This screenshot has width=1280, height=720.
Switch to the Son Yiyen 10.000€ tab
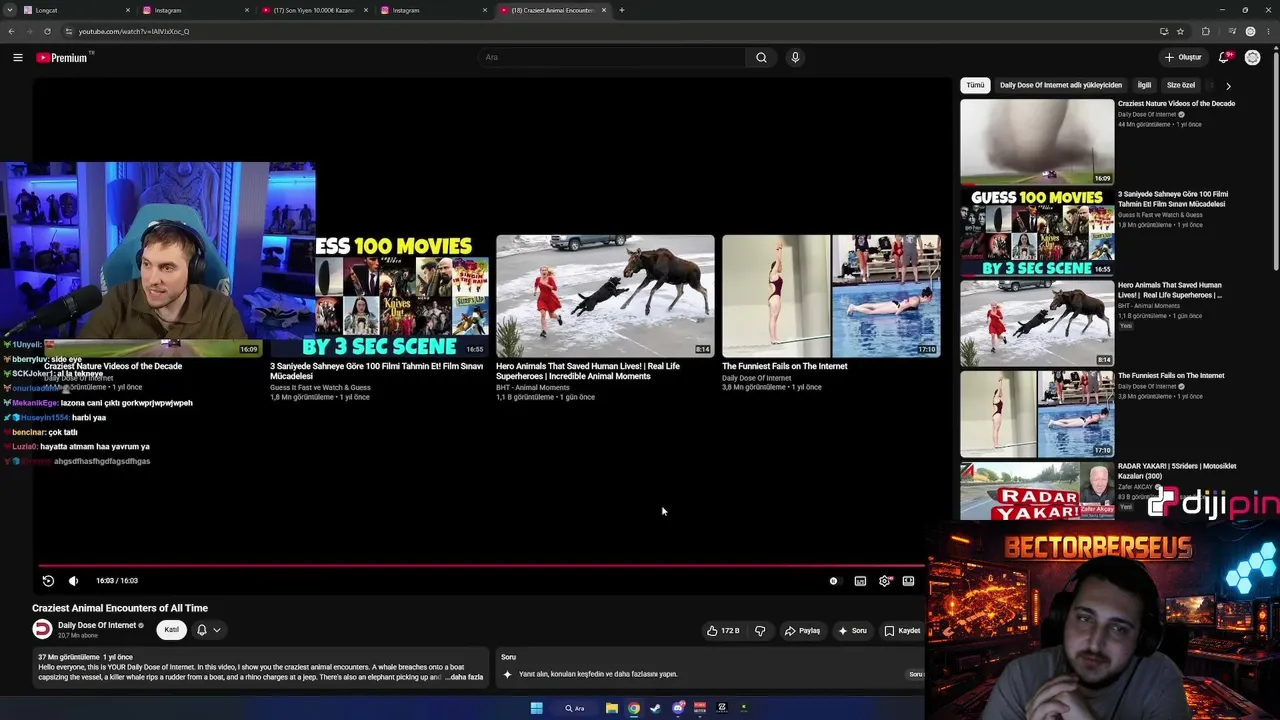(x=314, y=10)
